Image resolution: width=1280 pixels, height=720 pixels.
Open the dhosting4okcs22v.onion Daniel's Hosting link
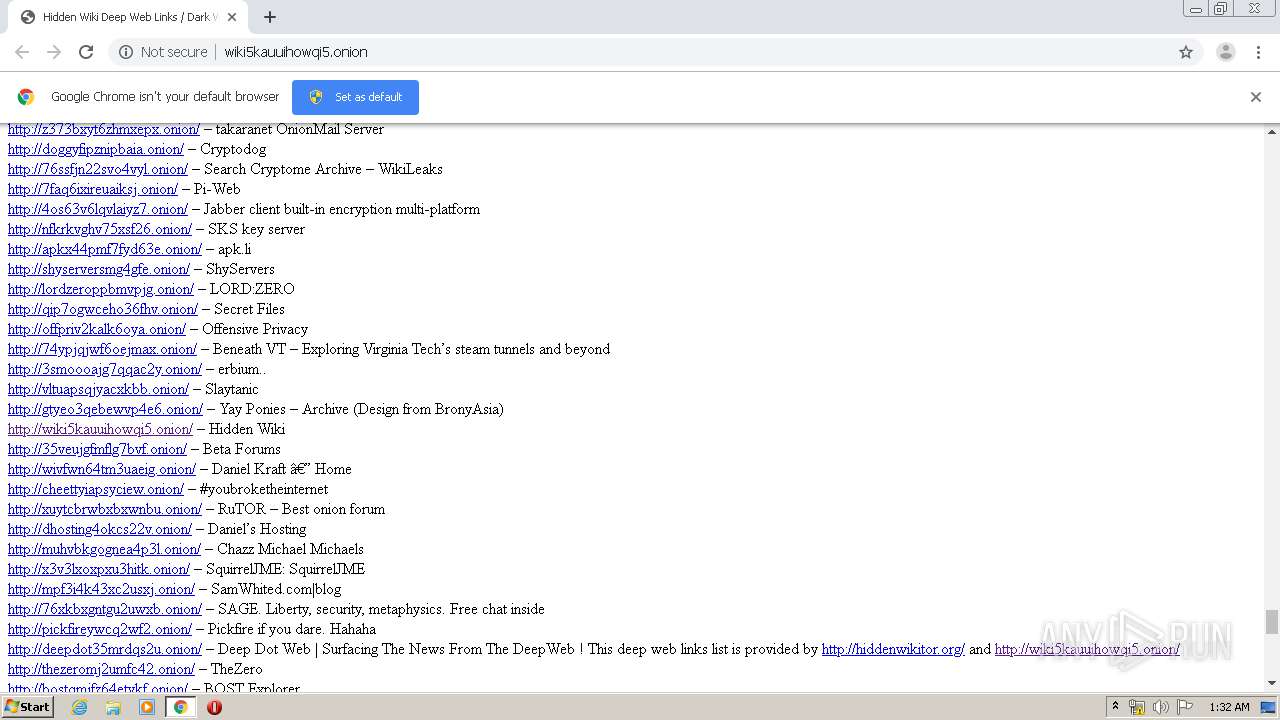pyautogui.click(x=100, y=529)
